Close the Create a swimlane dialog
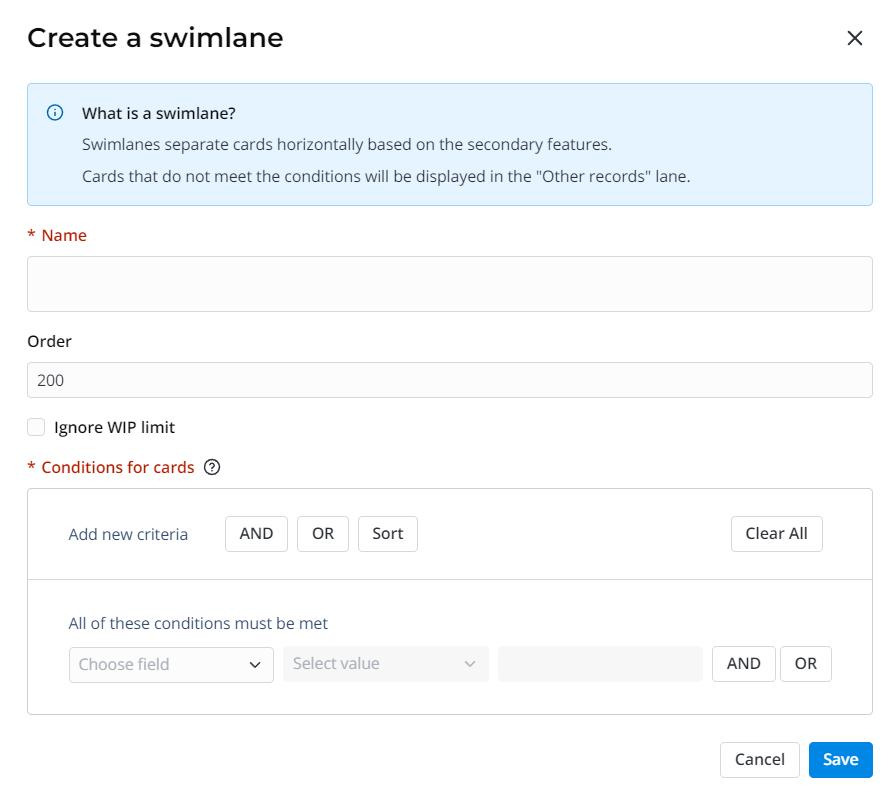The height and width of the screenshot is (801, 896). (x=854, y=38)
